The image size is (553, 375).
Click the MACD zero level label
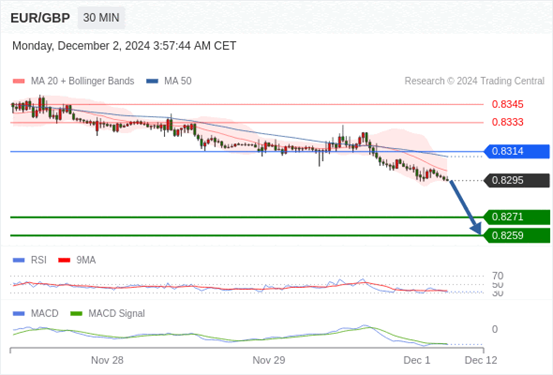(x=495, y=329)
